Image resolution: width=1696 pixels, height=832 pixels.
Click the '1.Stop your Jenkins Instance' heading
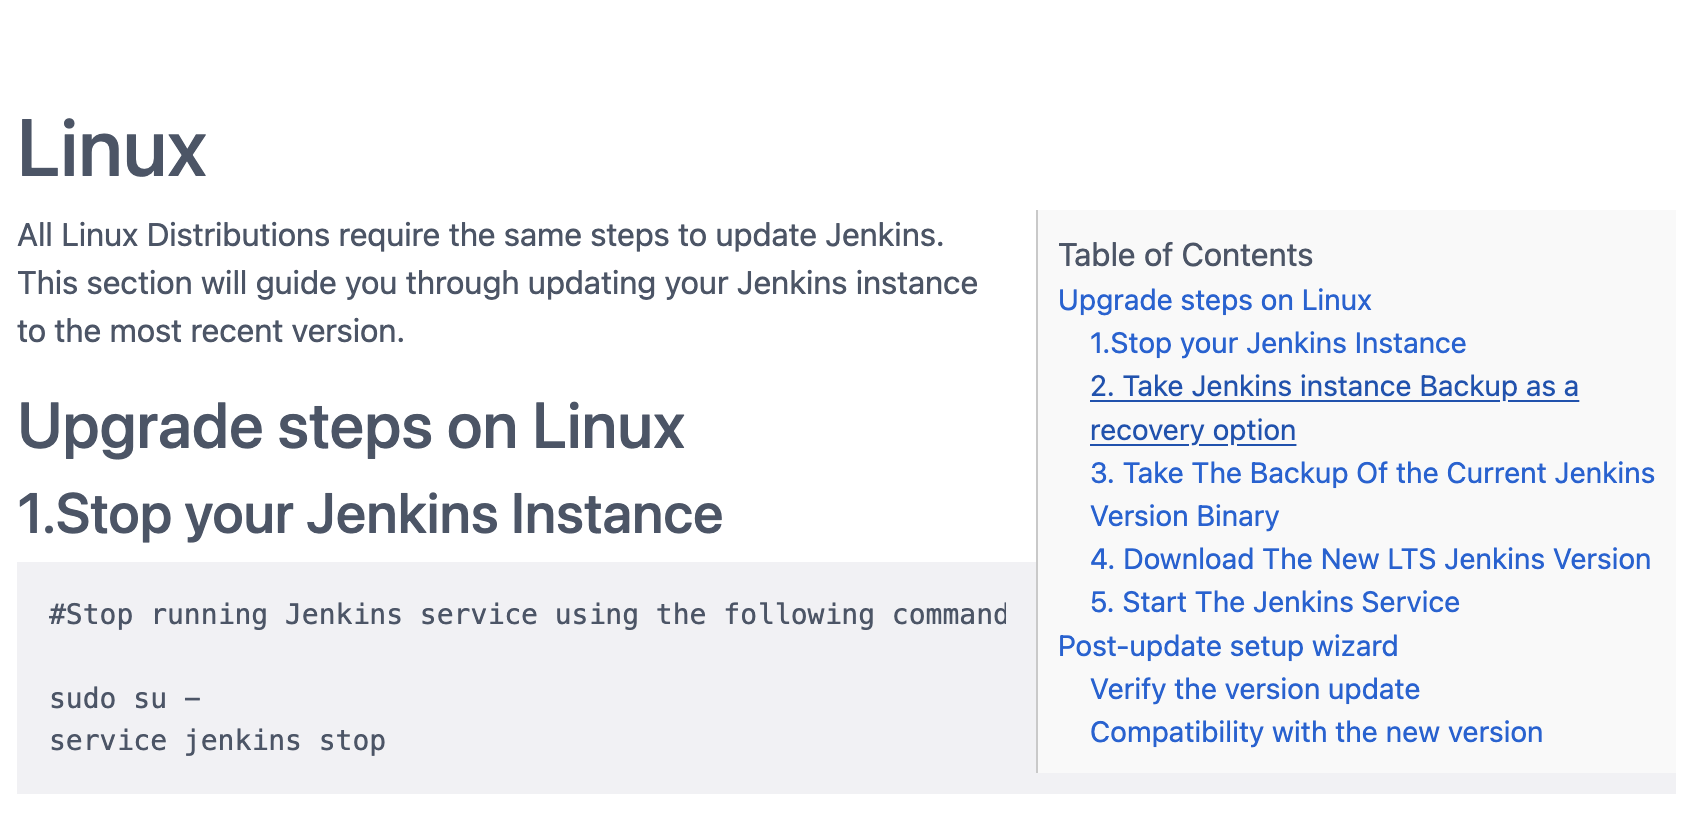coord(370,514)
